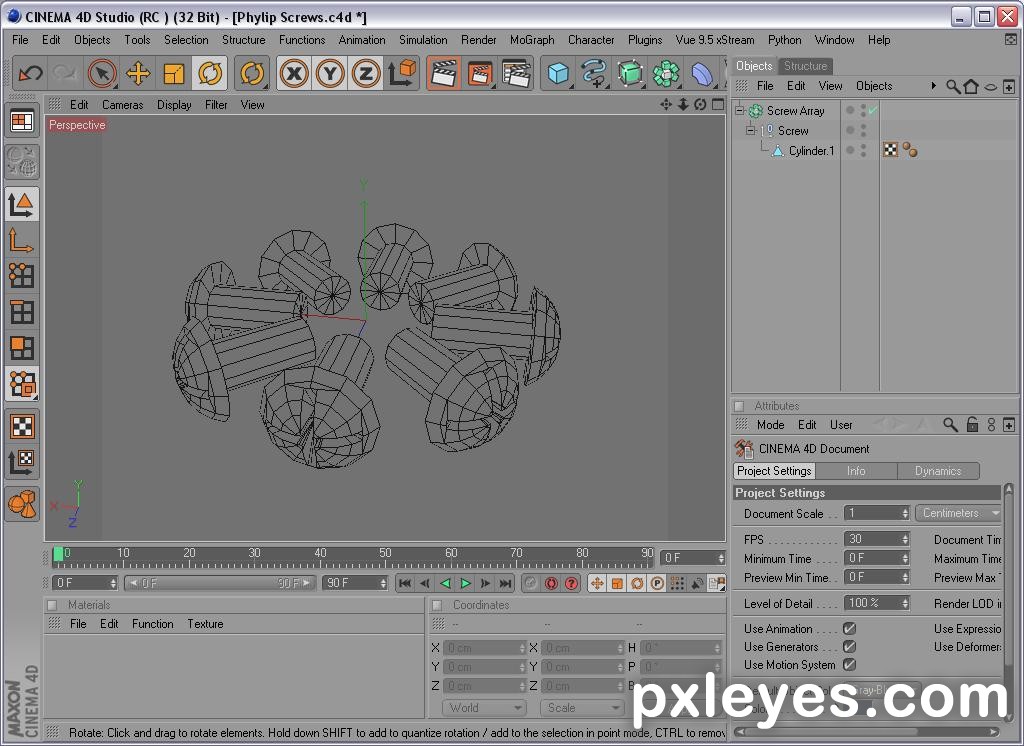Open the NURBS generator icon

pyautogui.click(x=630, y=73)
